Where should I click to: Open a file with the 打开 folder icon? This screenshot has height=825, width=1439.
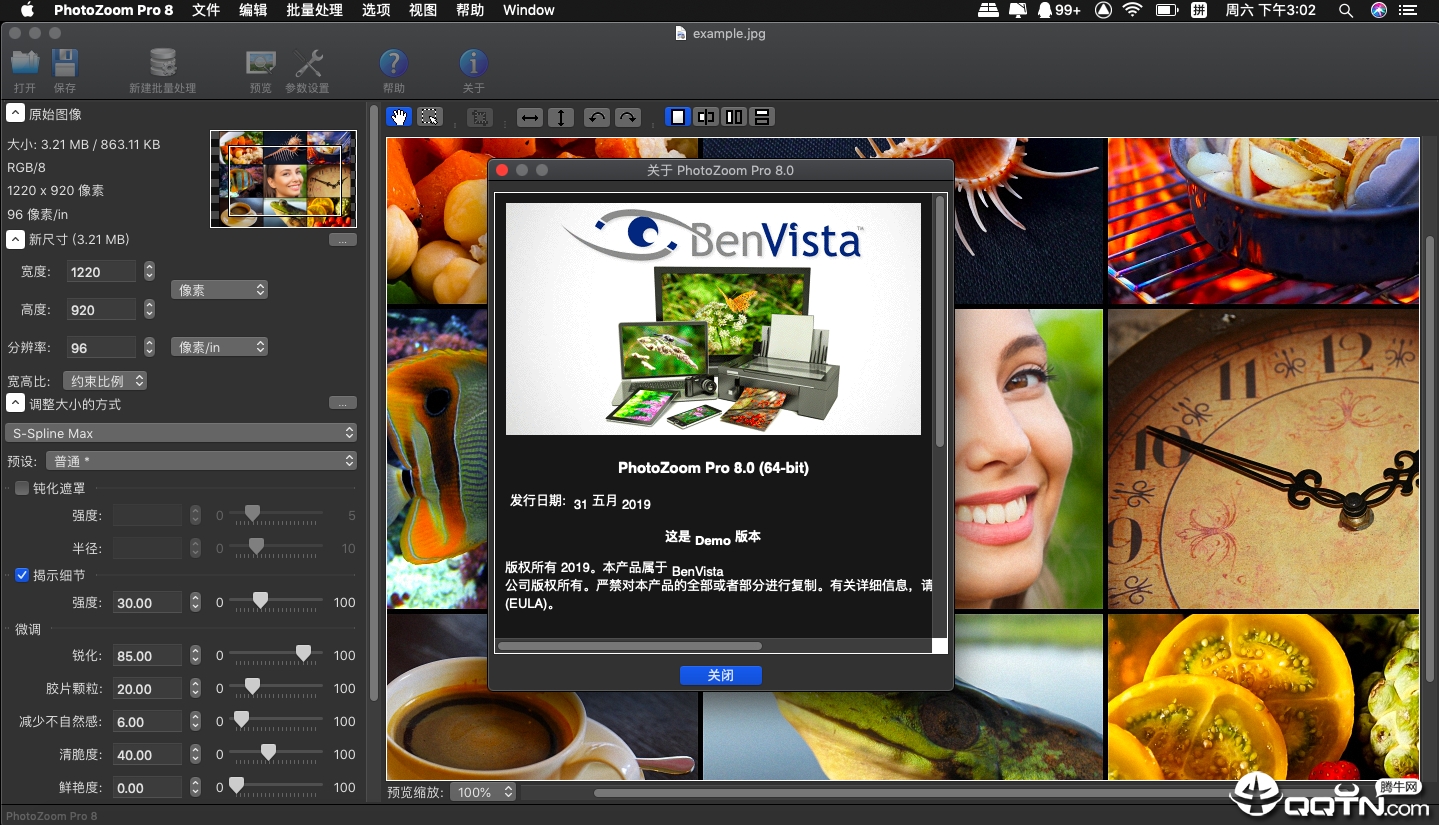point(25,64)
